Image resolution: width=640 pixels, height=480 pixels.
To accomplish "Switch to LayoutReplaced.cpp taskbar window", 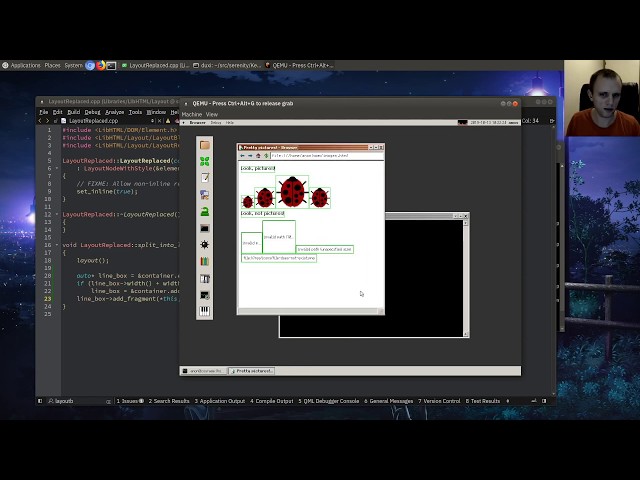I will 155,65.
